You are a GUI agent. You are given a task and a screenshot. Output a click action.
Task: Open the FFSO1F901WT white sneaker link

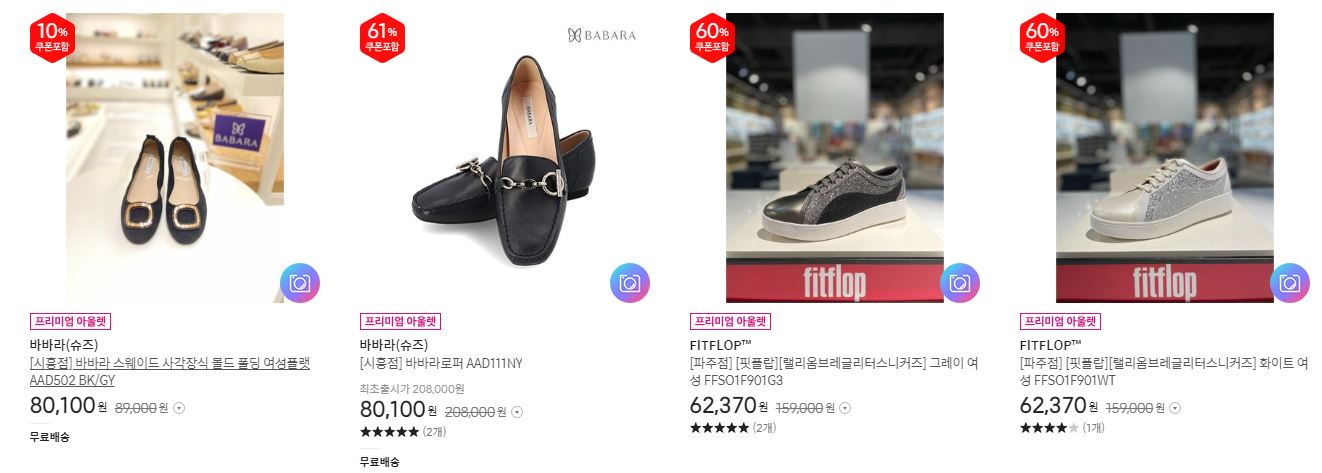1164,371
